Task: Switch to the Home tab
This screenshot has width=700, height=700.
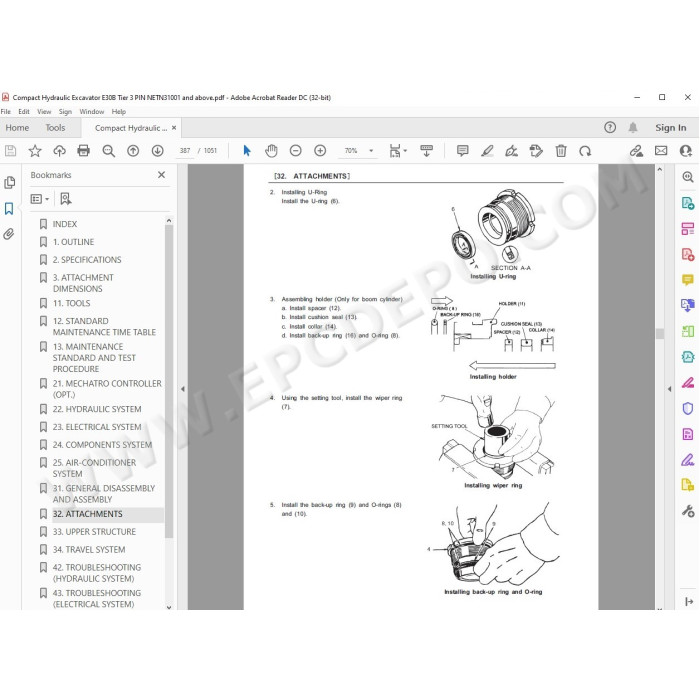Action: click(x=17, y=128)
